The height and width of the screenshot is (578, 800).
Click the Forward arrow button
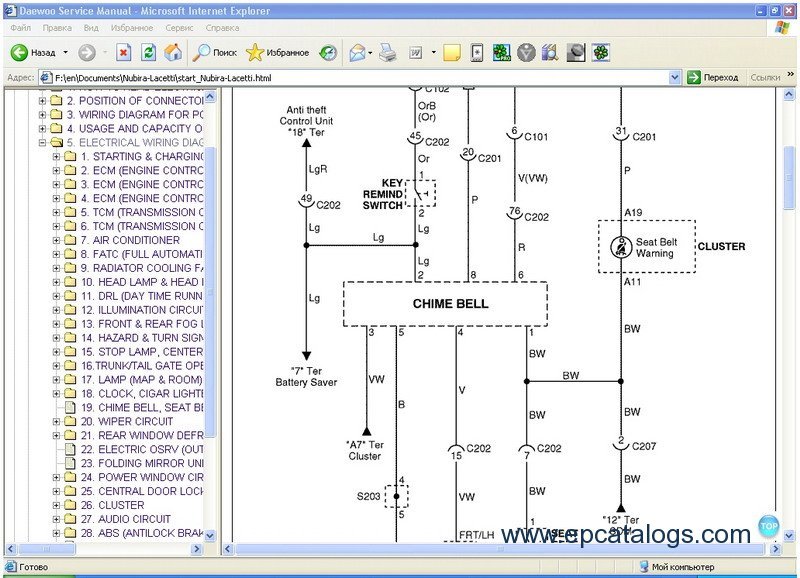[x=87, y=52]
